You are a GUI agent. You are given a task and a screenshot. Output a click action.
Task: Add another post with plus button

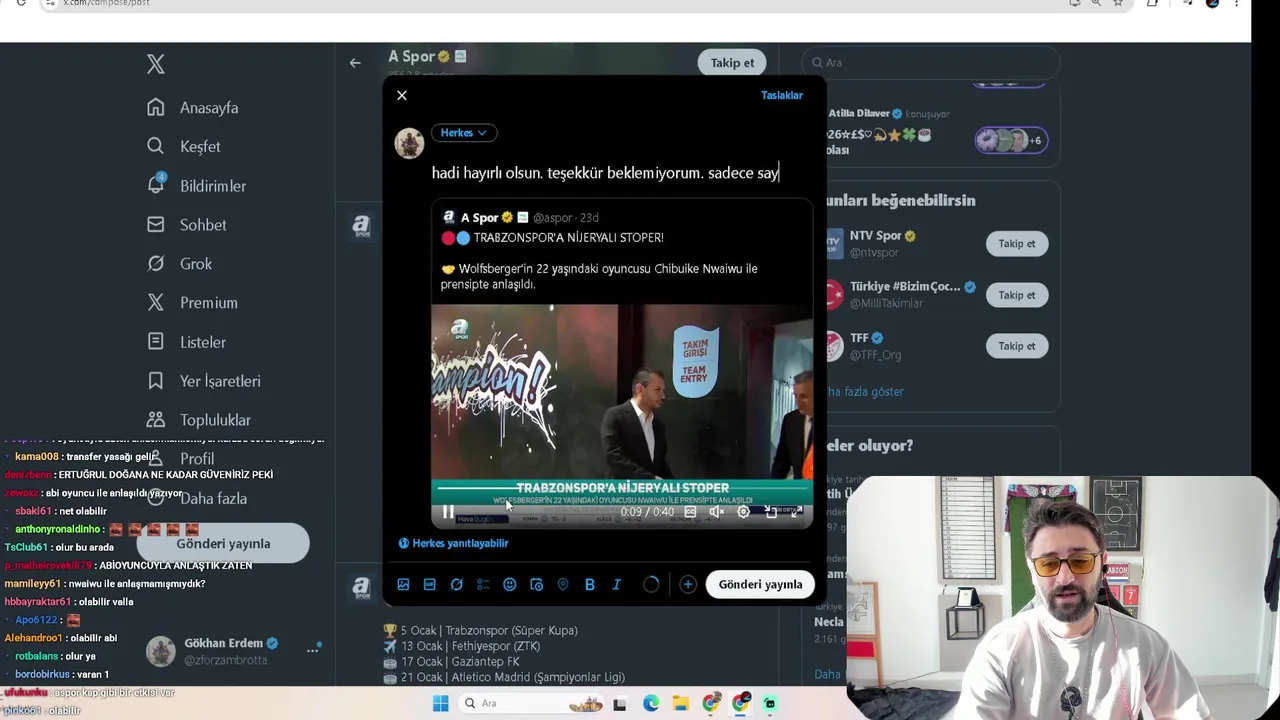point(688,584)
